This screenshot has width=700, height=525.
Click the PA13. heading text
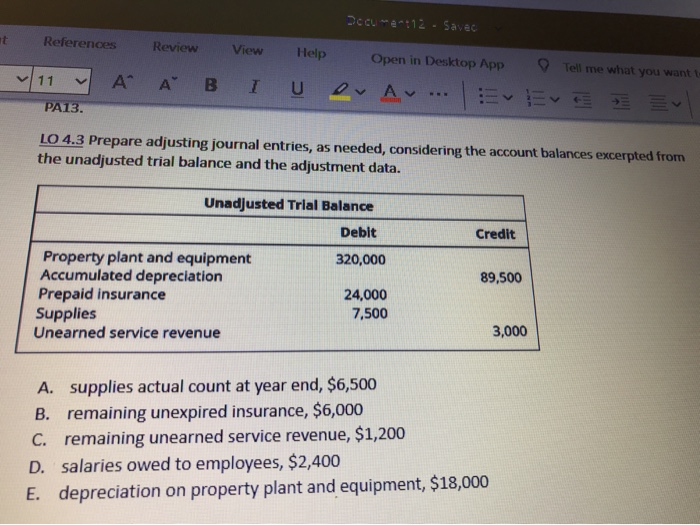pyautogui.click(x=64, y=108)
